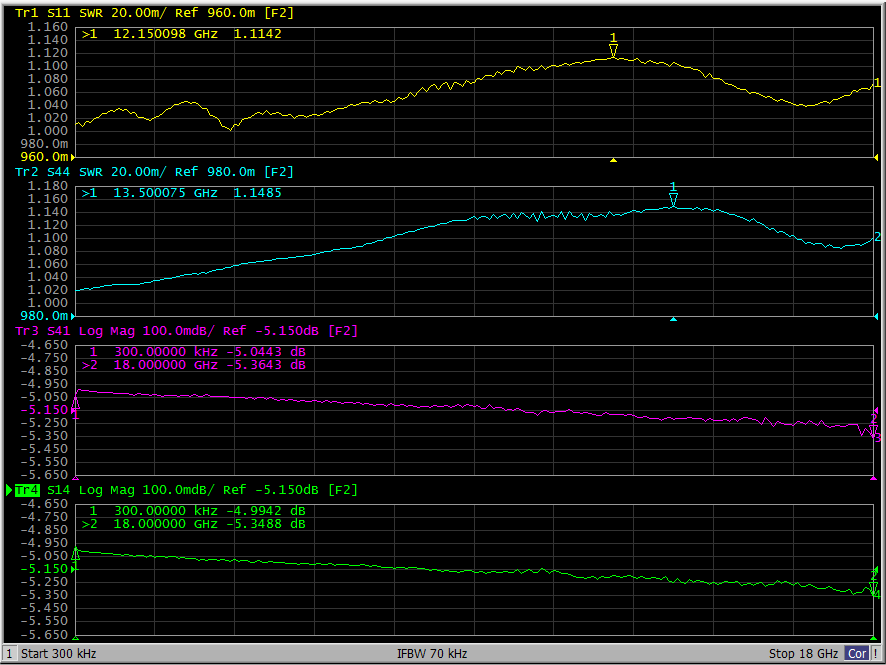Click the green active trace arrow beside Tr4
The width and height of the screenshot is (886, 665).
coord(9,490)
